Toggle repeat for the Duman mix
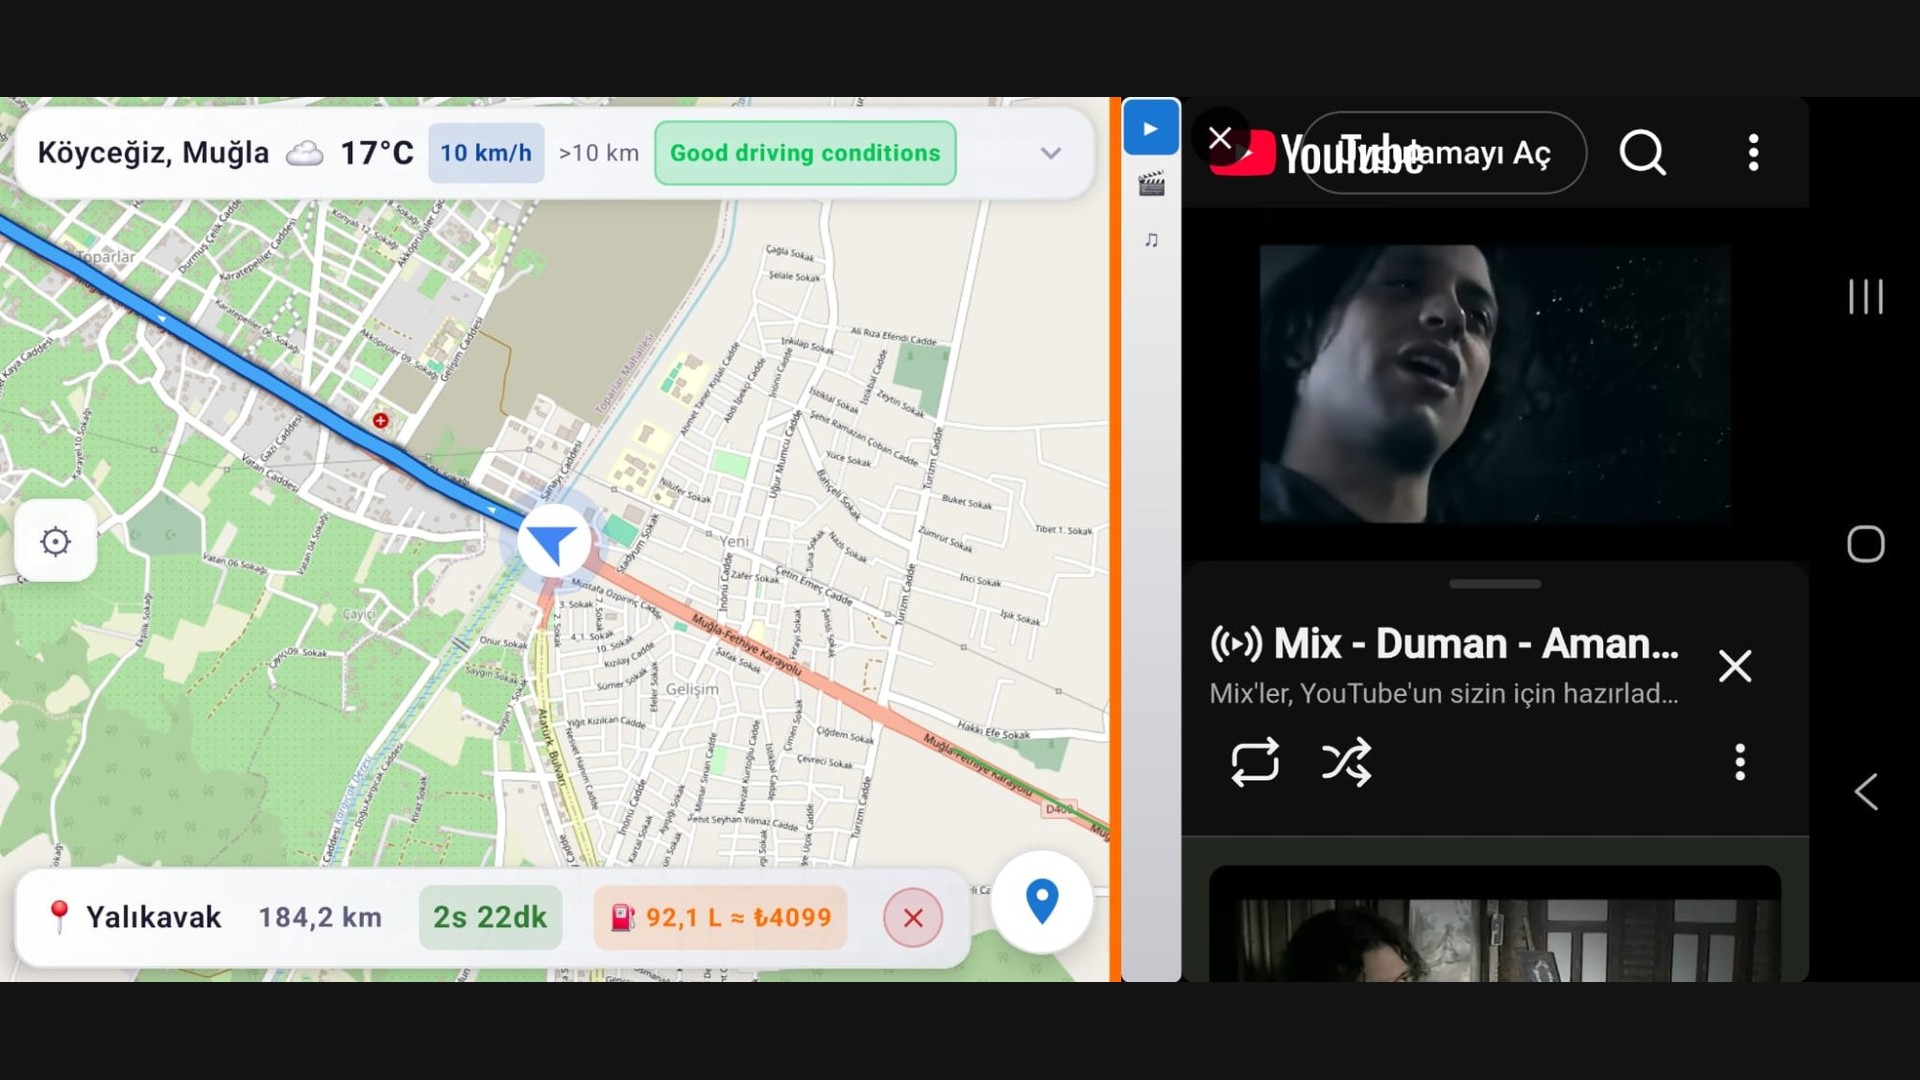The height and width of the screenshot is (1080, 1920). [1254, 762]
